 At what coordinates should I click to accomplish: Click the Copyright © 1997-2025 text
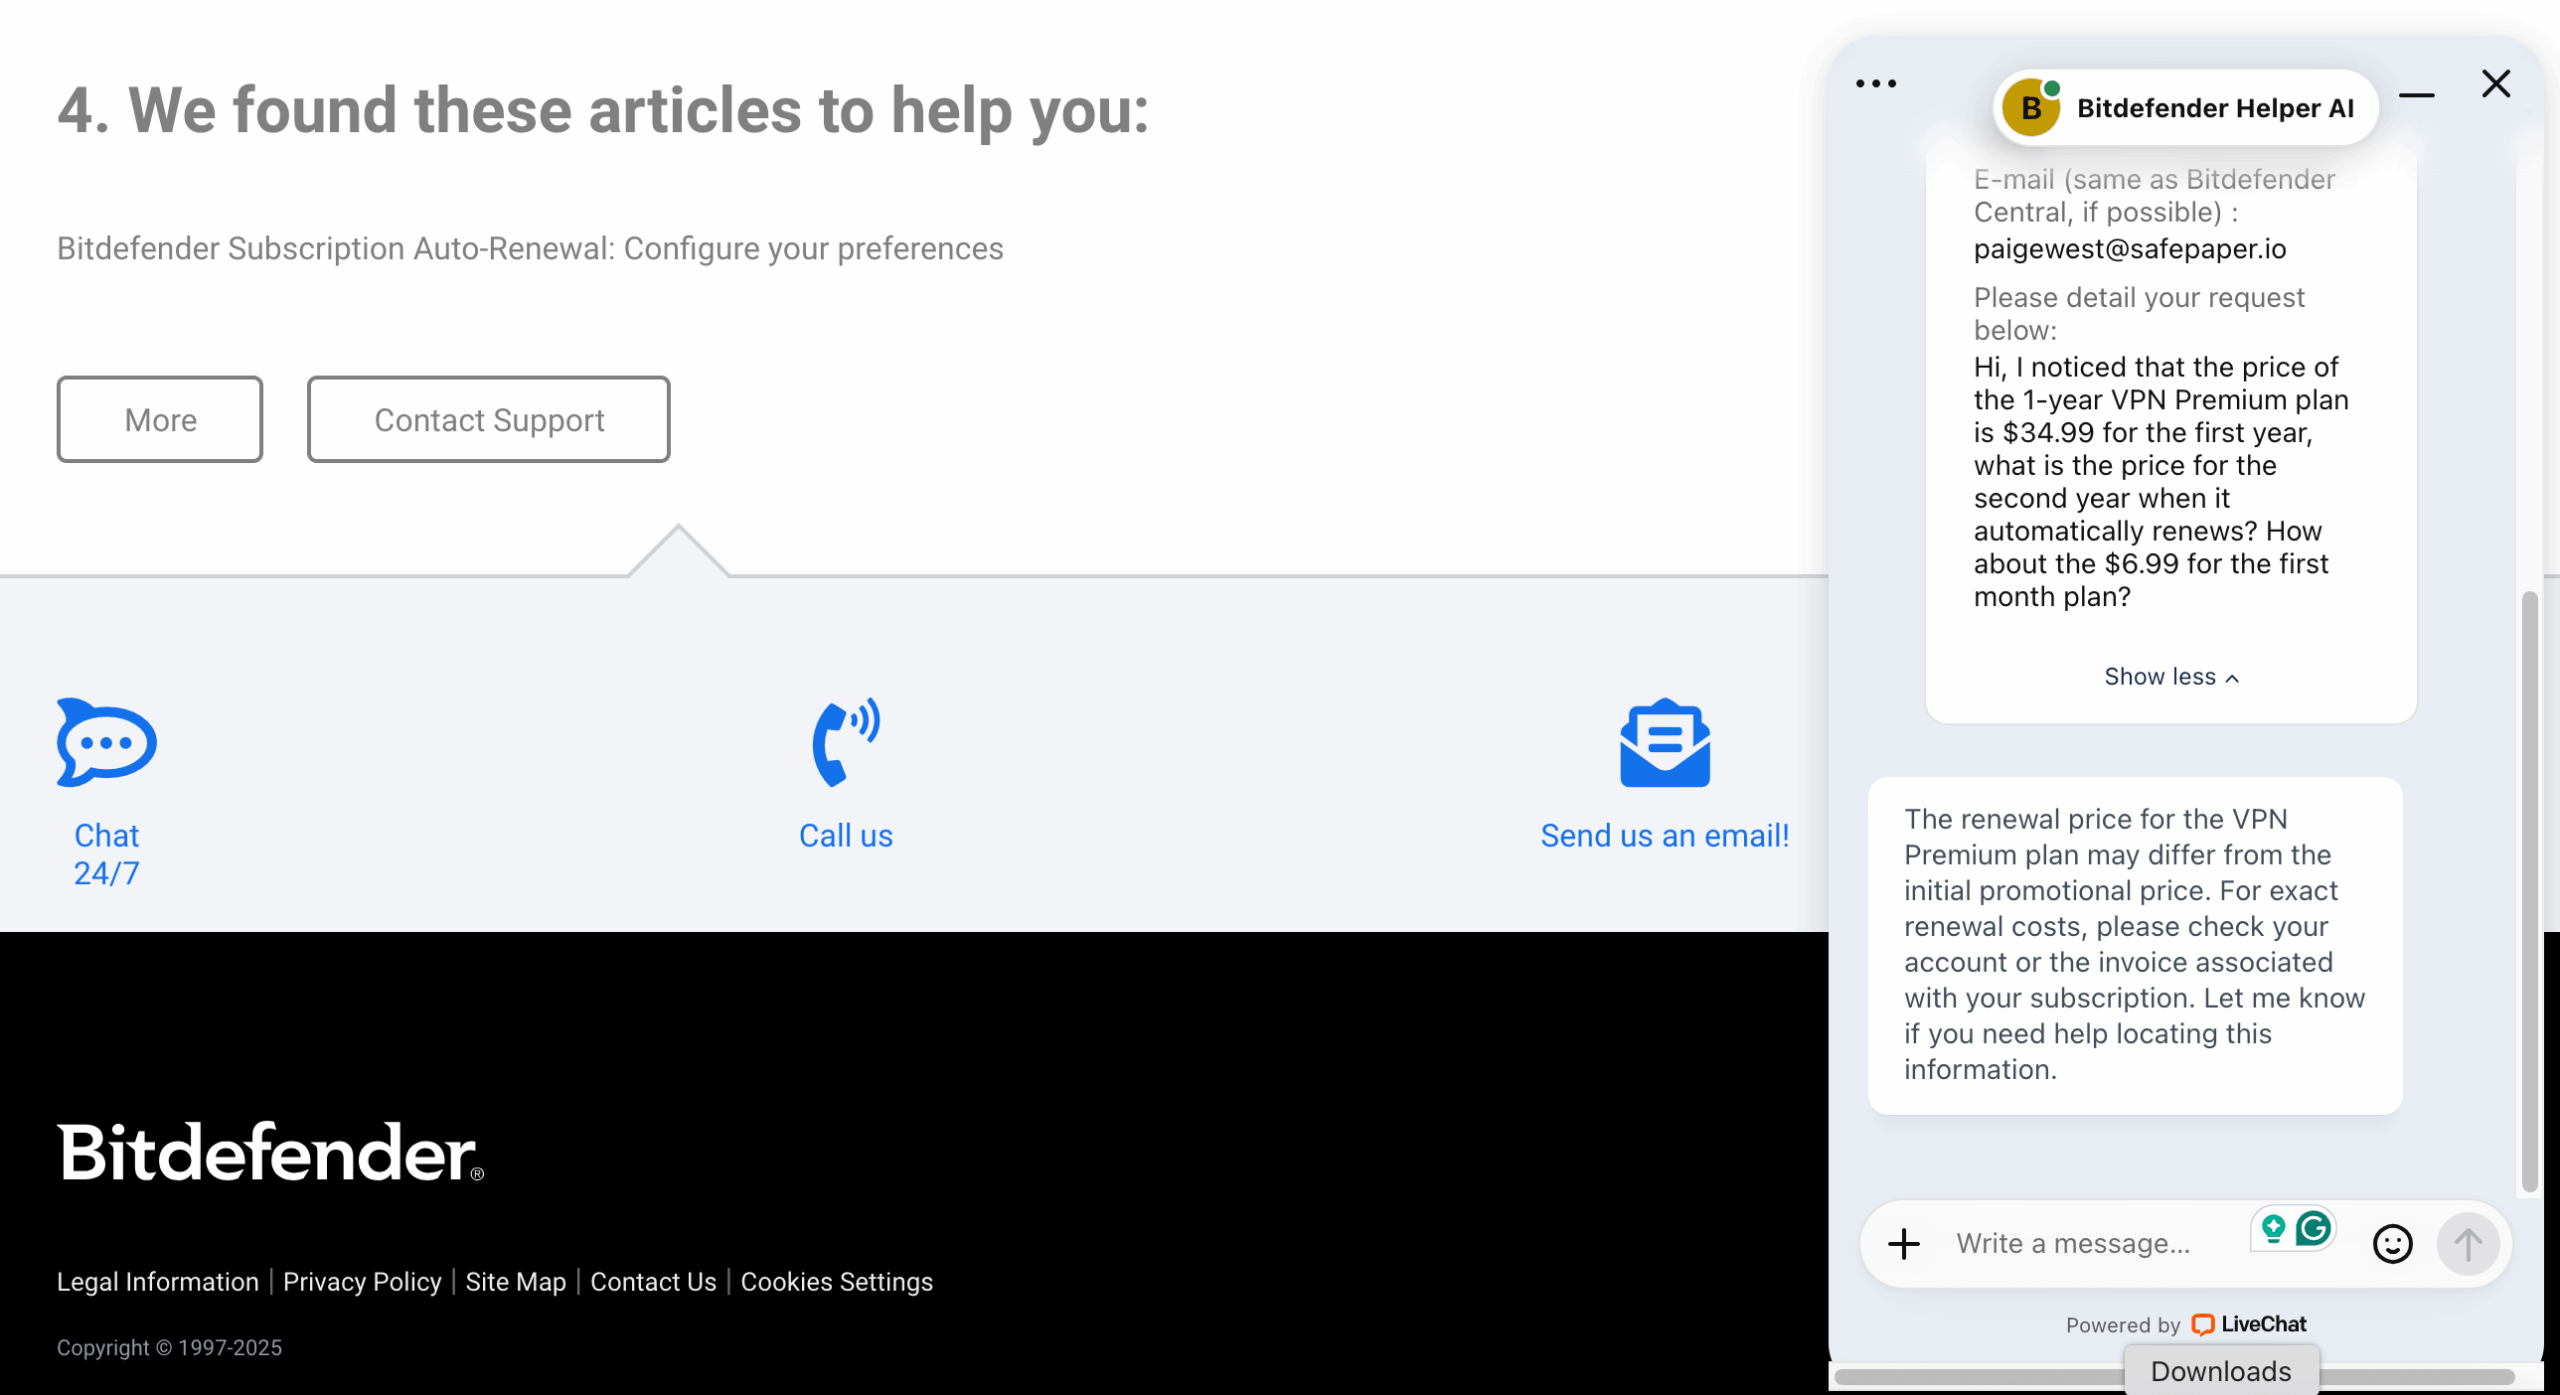tap(169, 1348)
